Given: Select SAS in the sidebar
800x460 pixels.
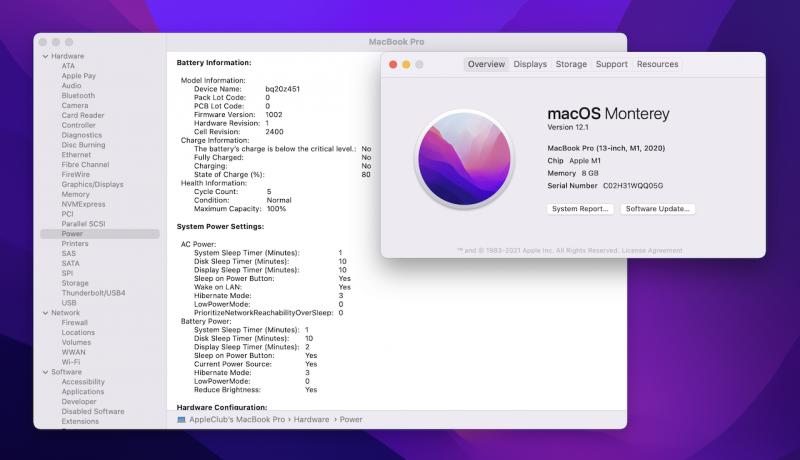Looking at the screenshot, I should (x=68, y=253).
